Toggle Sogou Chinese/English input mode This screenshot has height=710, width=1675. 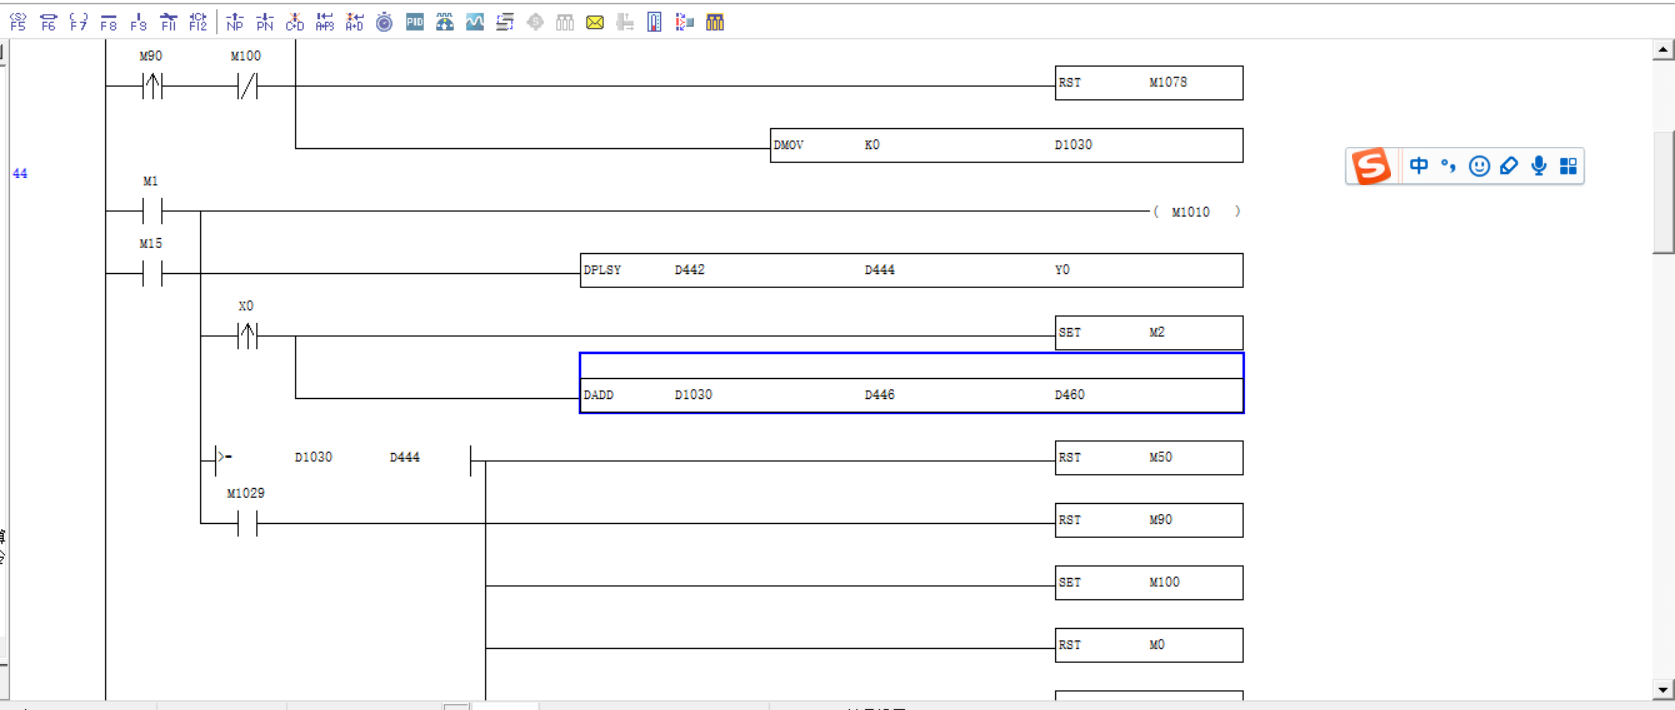click(x=1418, y=166)
